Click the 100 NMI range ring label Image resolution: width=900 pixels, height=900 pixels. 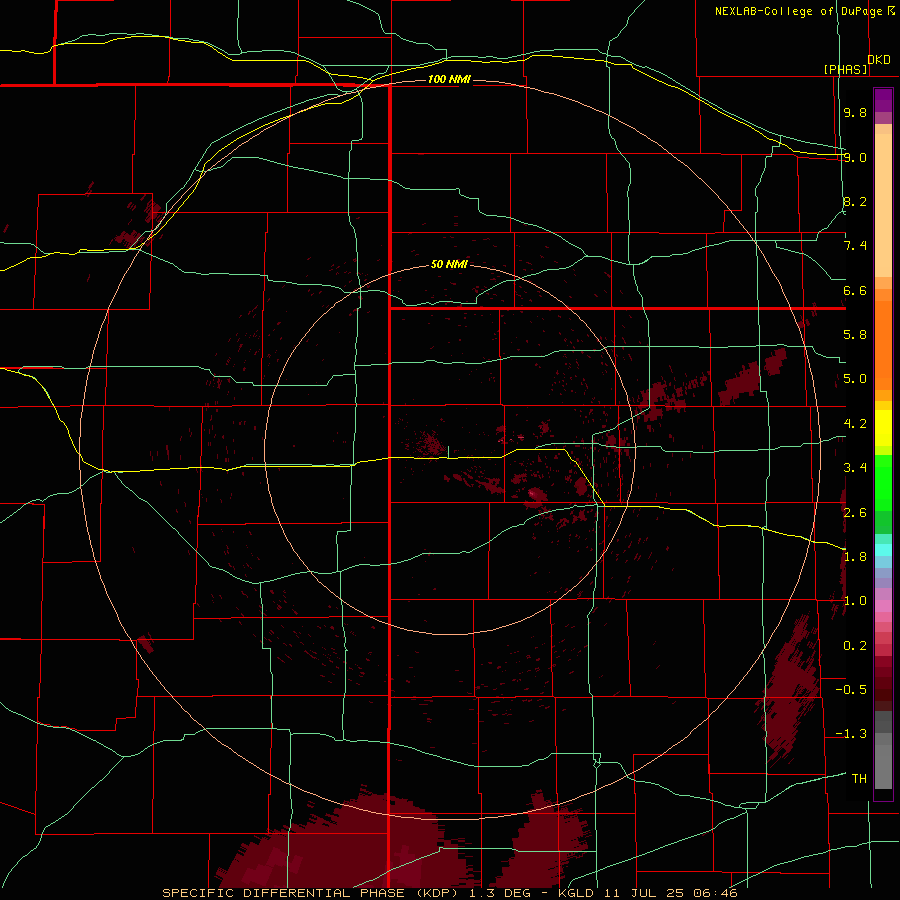click(x=449, y=79)
